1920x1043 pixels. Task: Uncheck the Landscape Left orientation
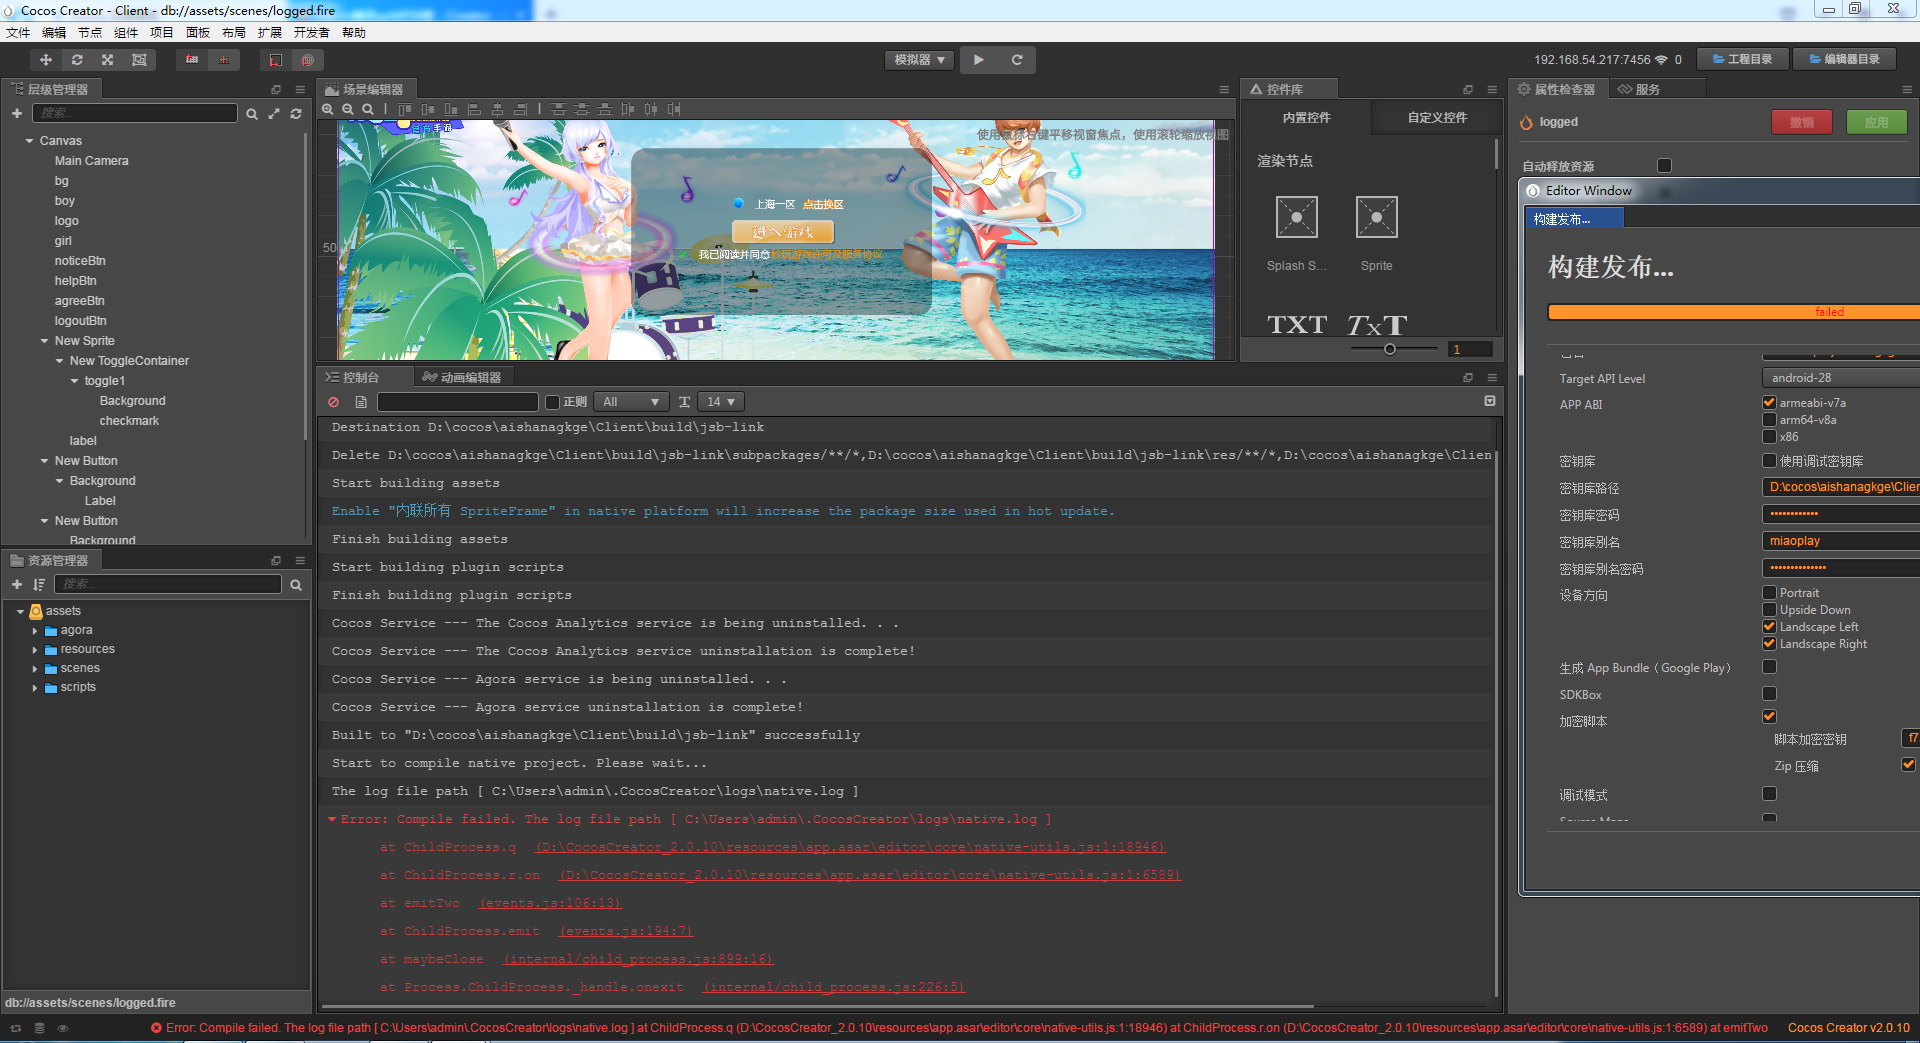tap(1769, 627)
